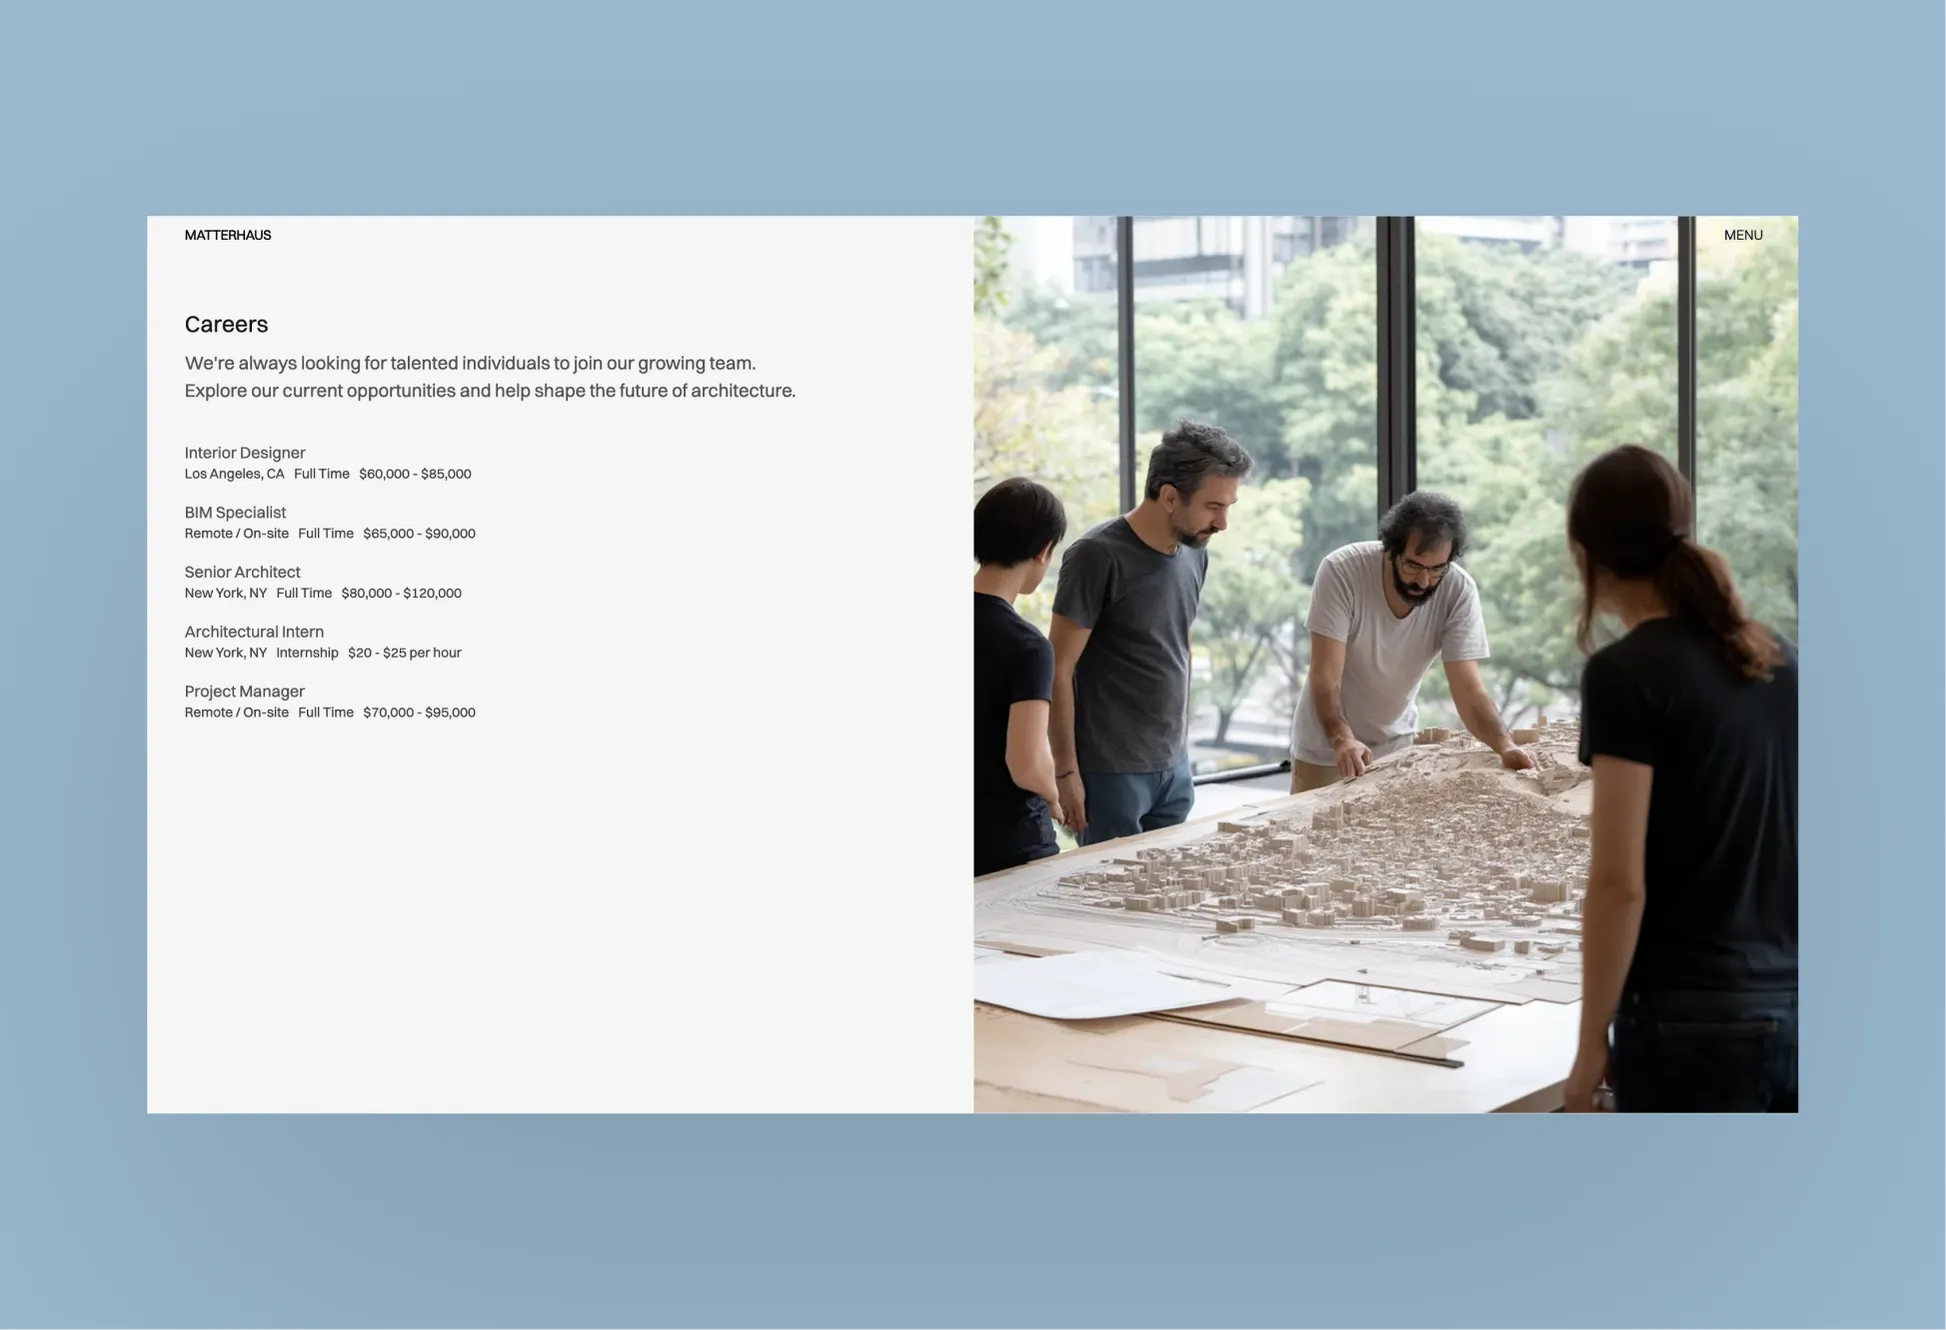The width and height of the screenshot is (1946, 1330).
Task: Click Los Angeles, CA location text
Action: point(234,474)
